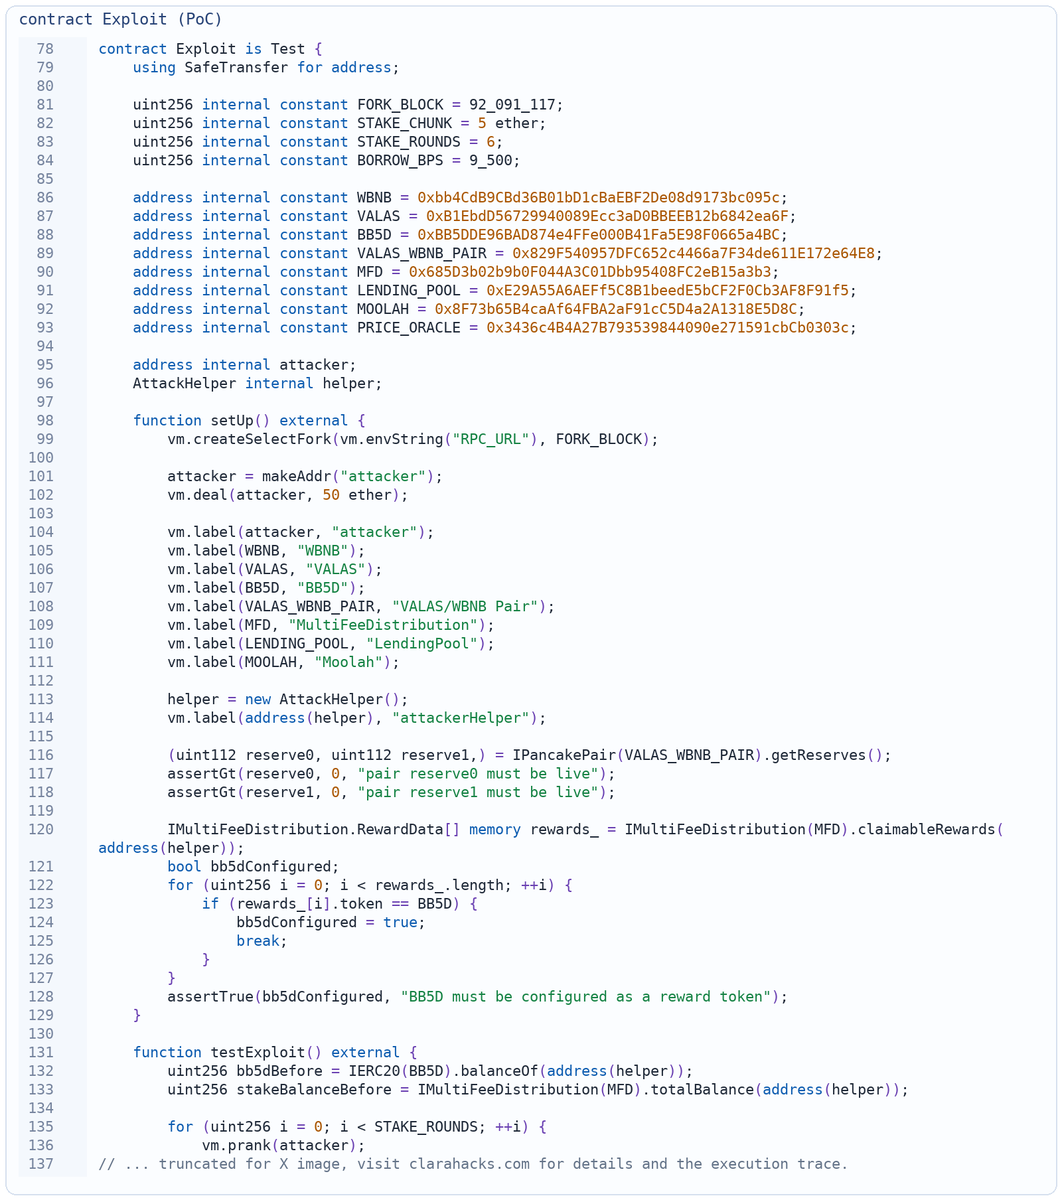Click the vm.label(BB5D, "BB5D") line
Screen dimensions: 1062x1200
click(266, 587)
